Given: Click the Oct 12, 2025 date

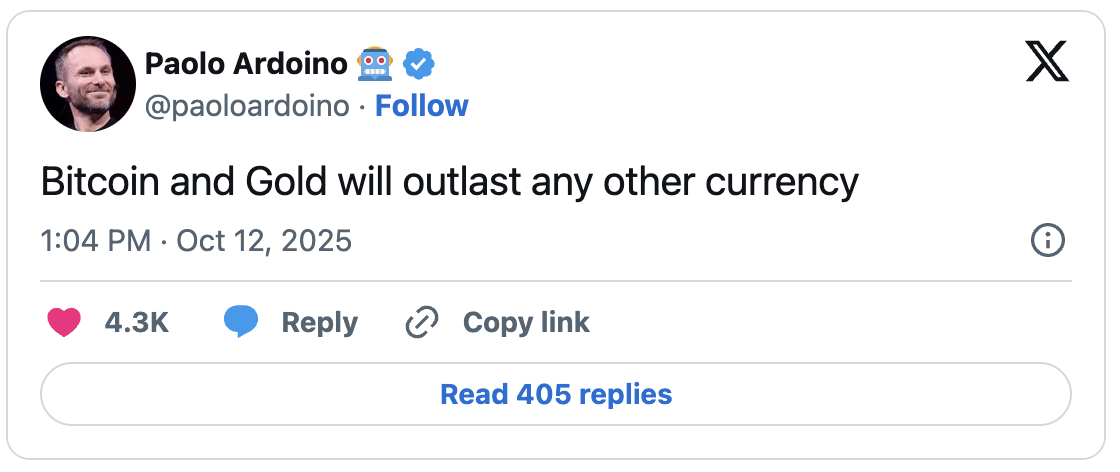Looking at the screenshot, I should [264, 241].
